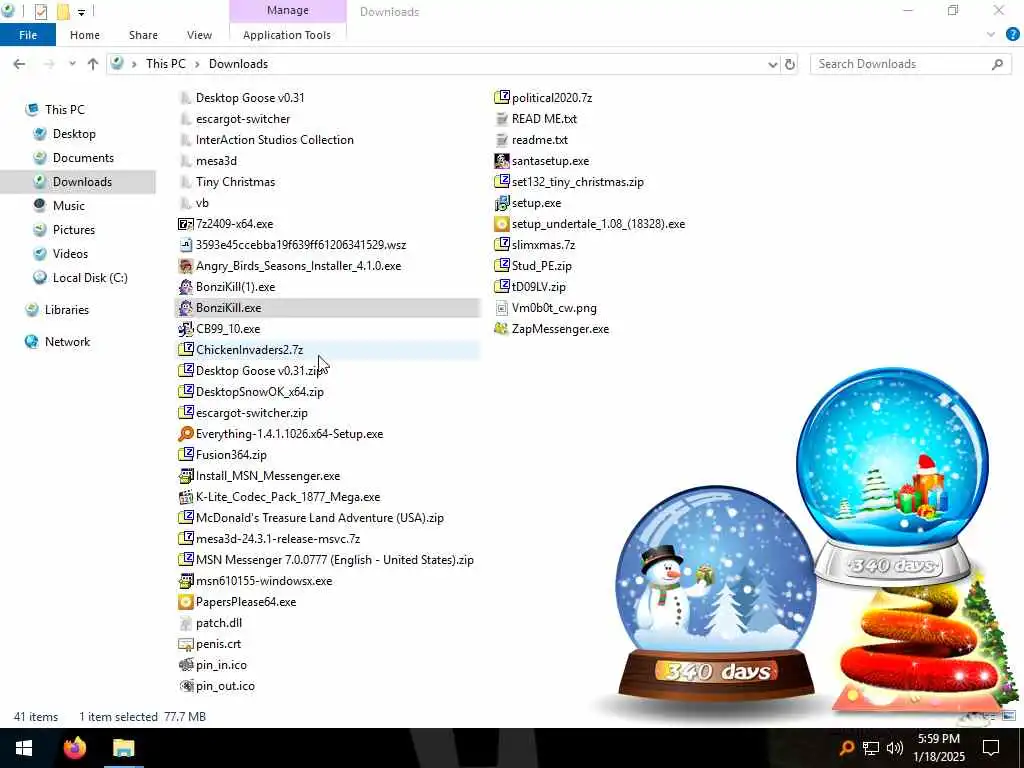
Task: Click File Explorer taskbar icon
Action: (123, 748)
